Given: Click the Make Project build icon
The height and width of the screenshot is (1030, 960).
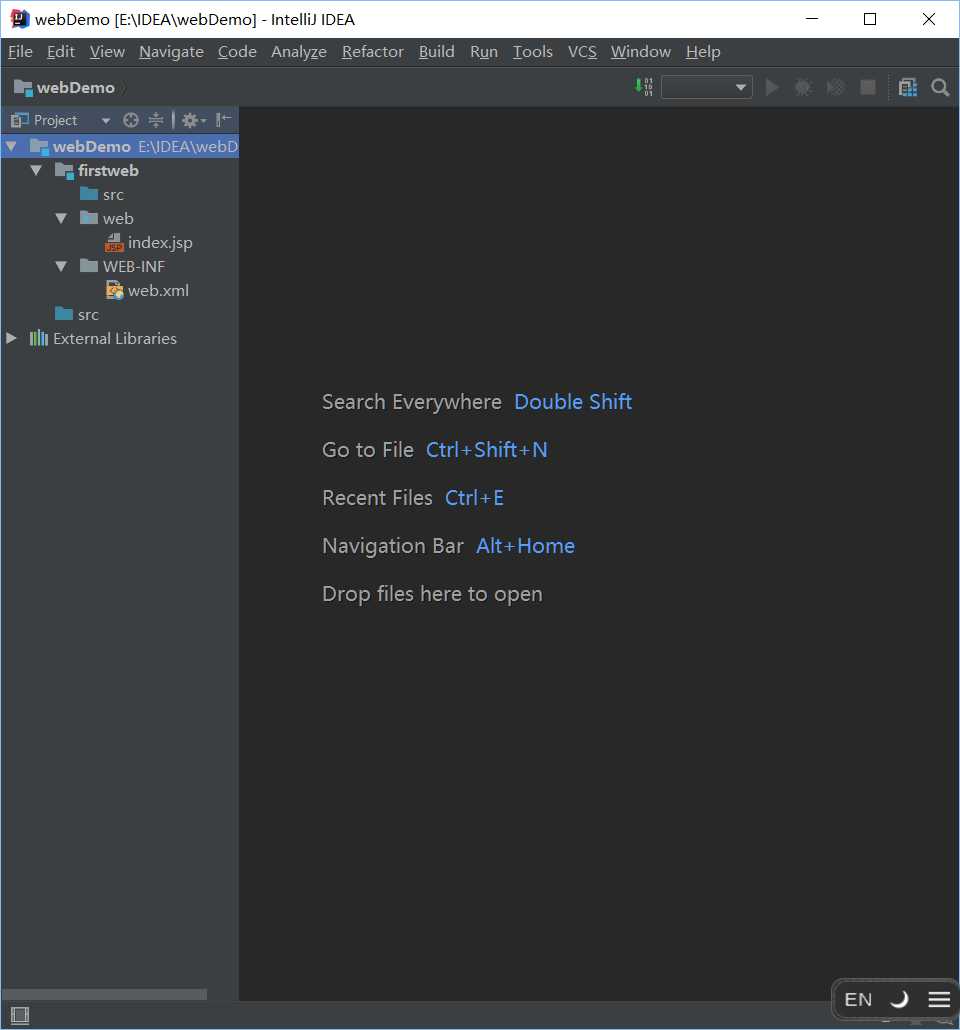Looking at the screenshot, I should pyautogui.click(x=643, y=87).
